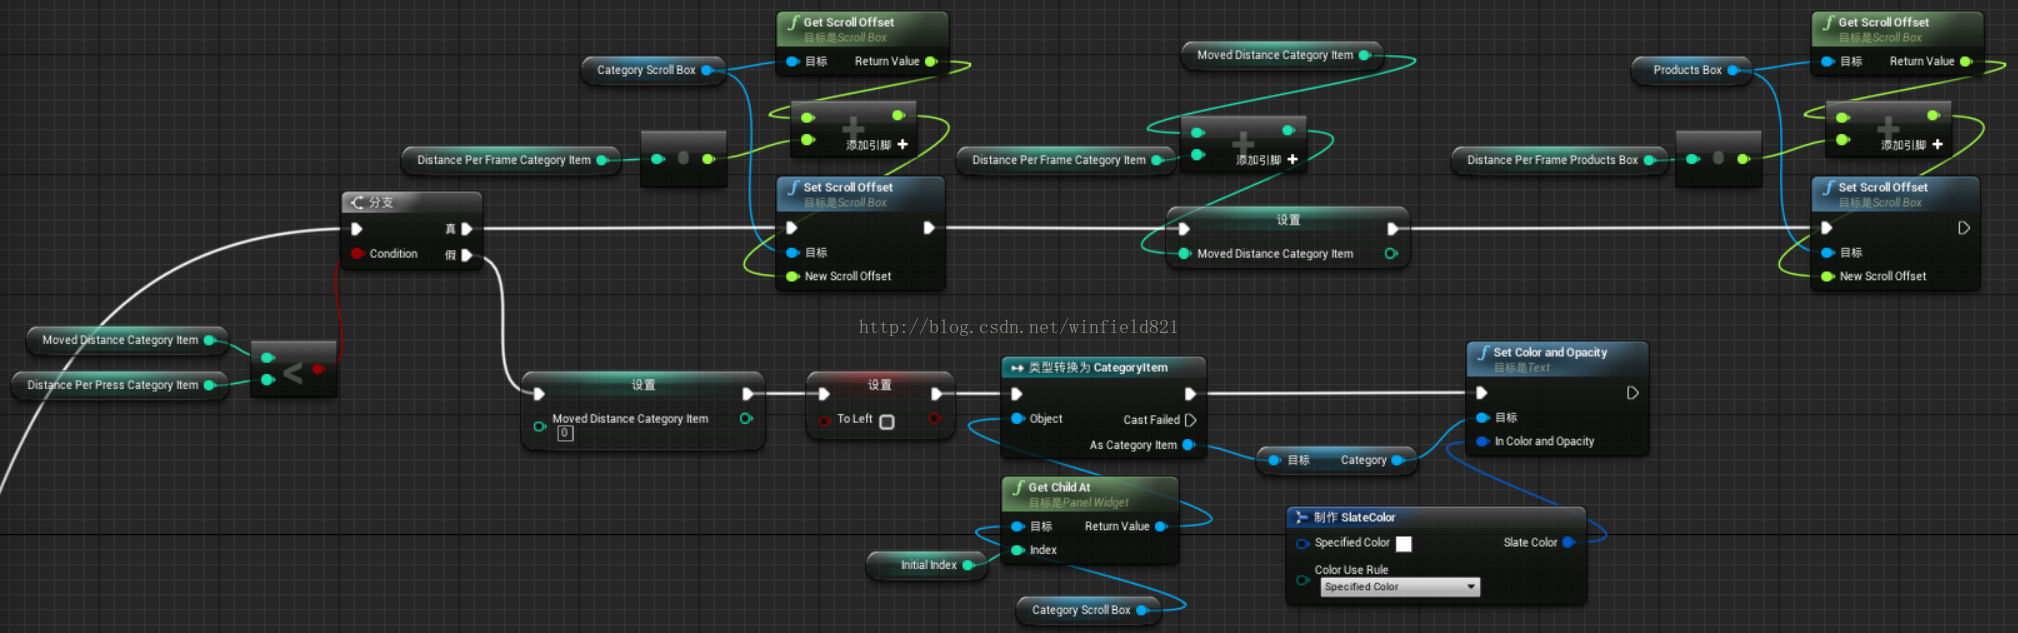Open the Color Use Rule dropdown
Image resolution: width=2018 pixels, height=633 pixels.
(x=1400, y=587)
